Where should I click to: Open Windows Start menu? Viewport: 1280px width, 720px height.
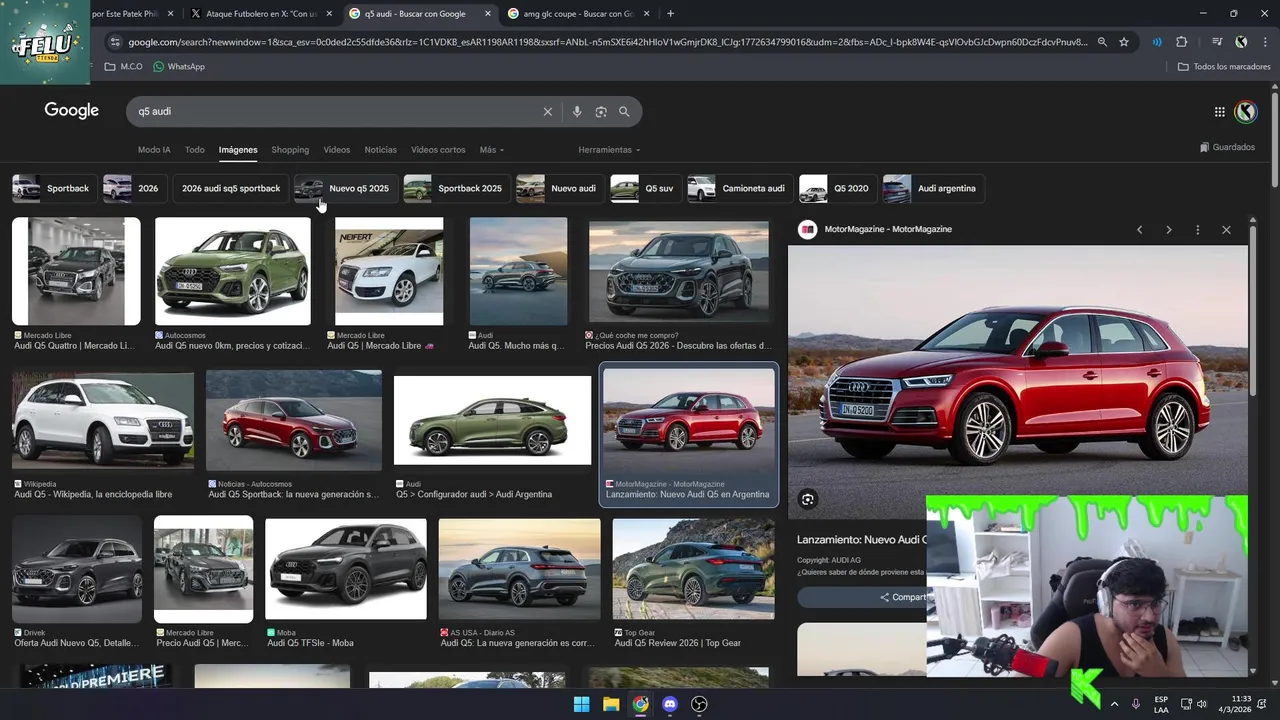point(581,704)
